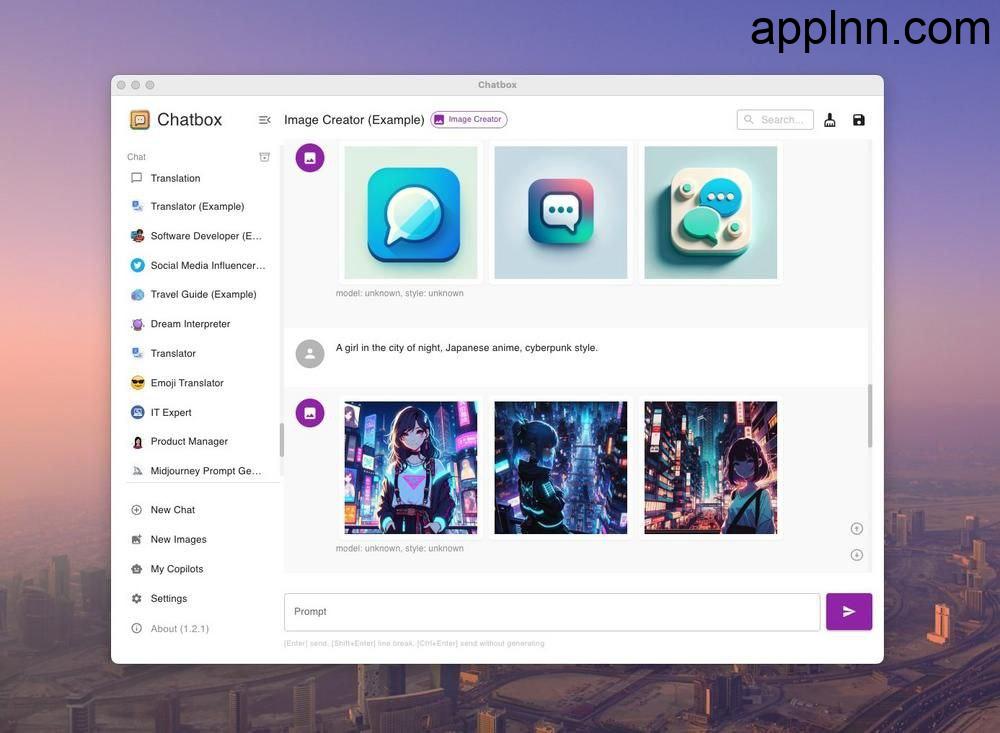Open the Translation chat
Screen dimensions: 1000x733
(175, 177)
